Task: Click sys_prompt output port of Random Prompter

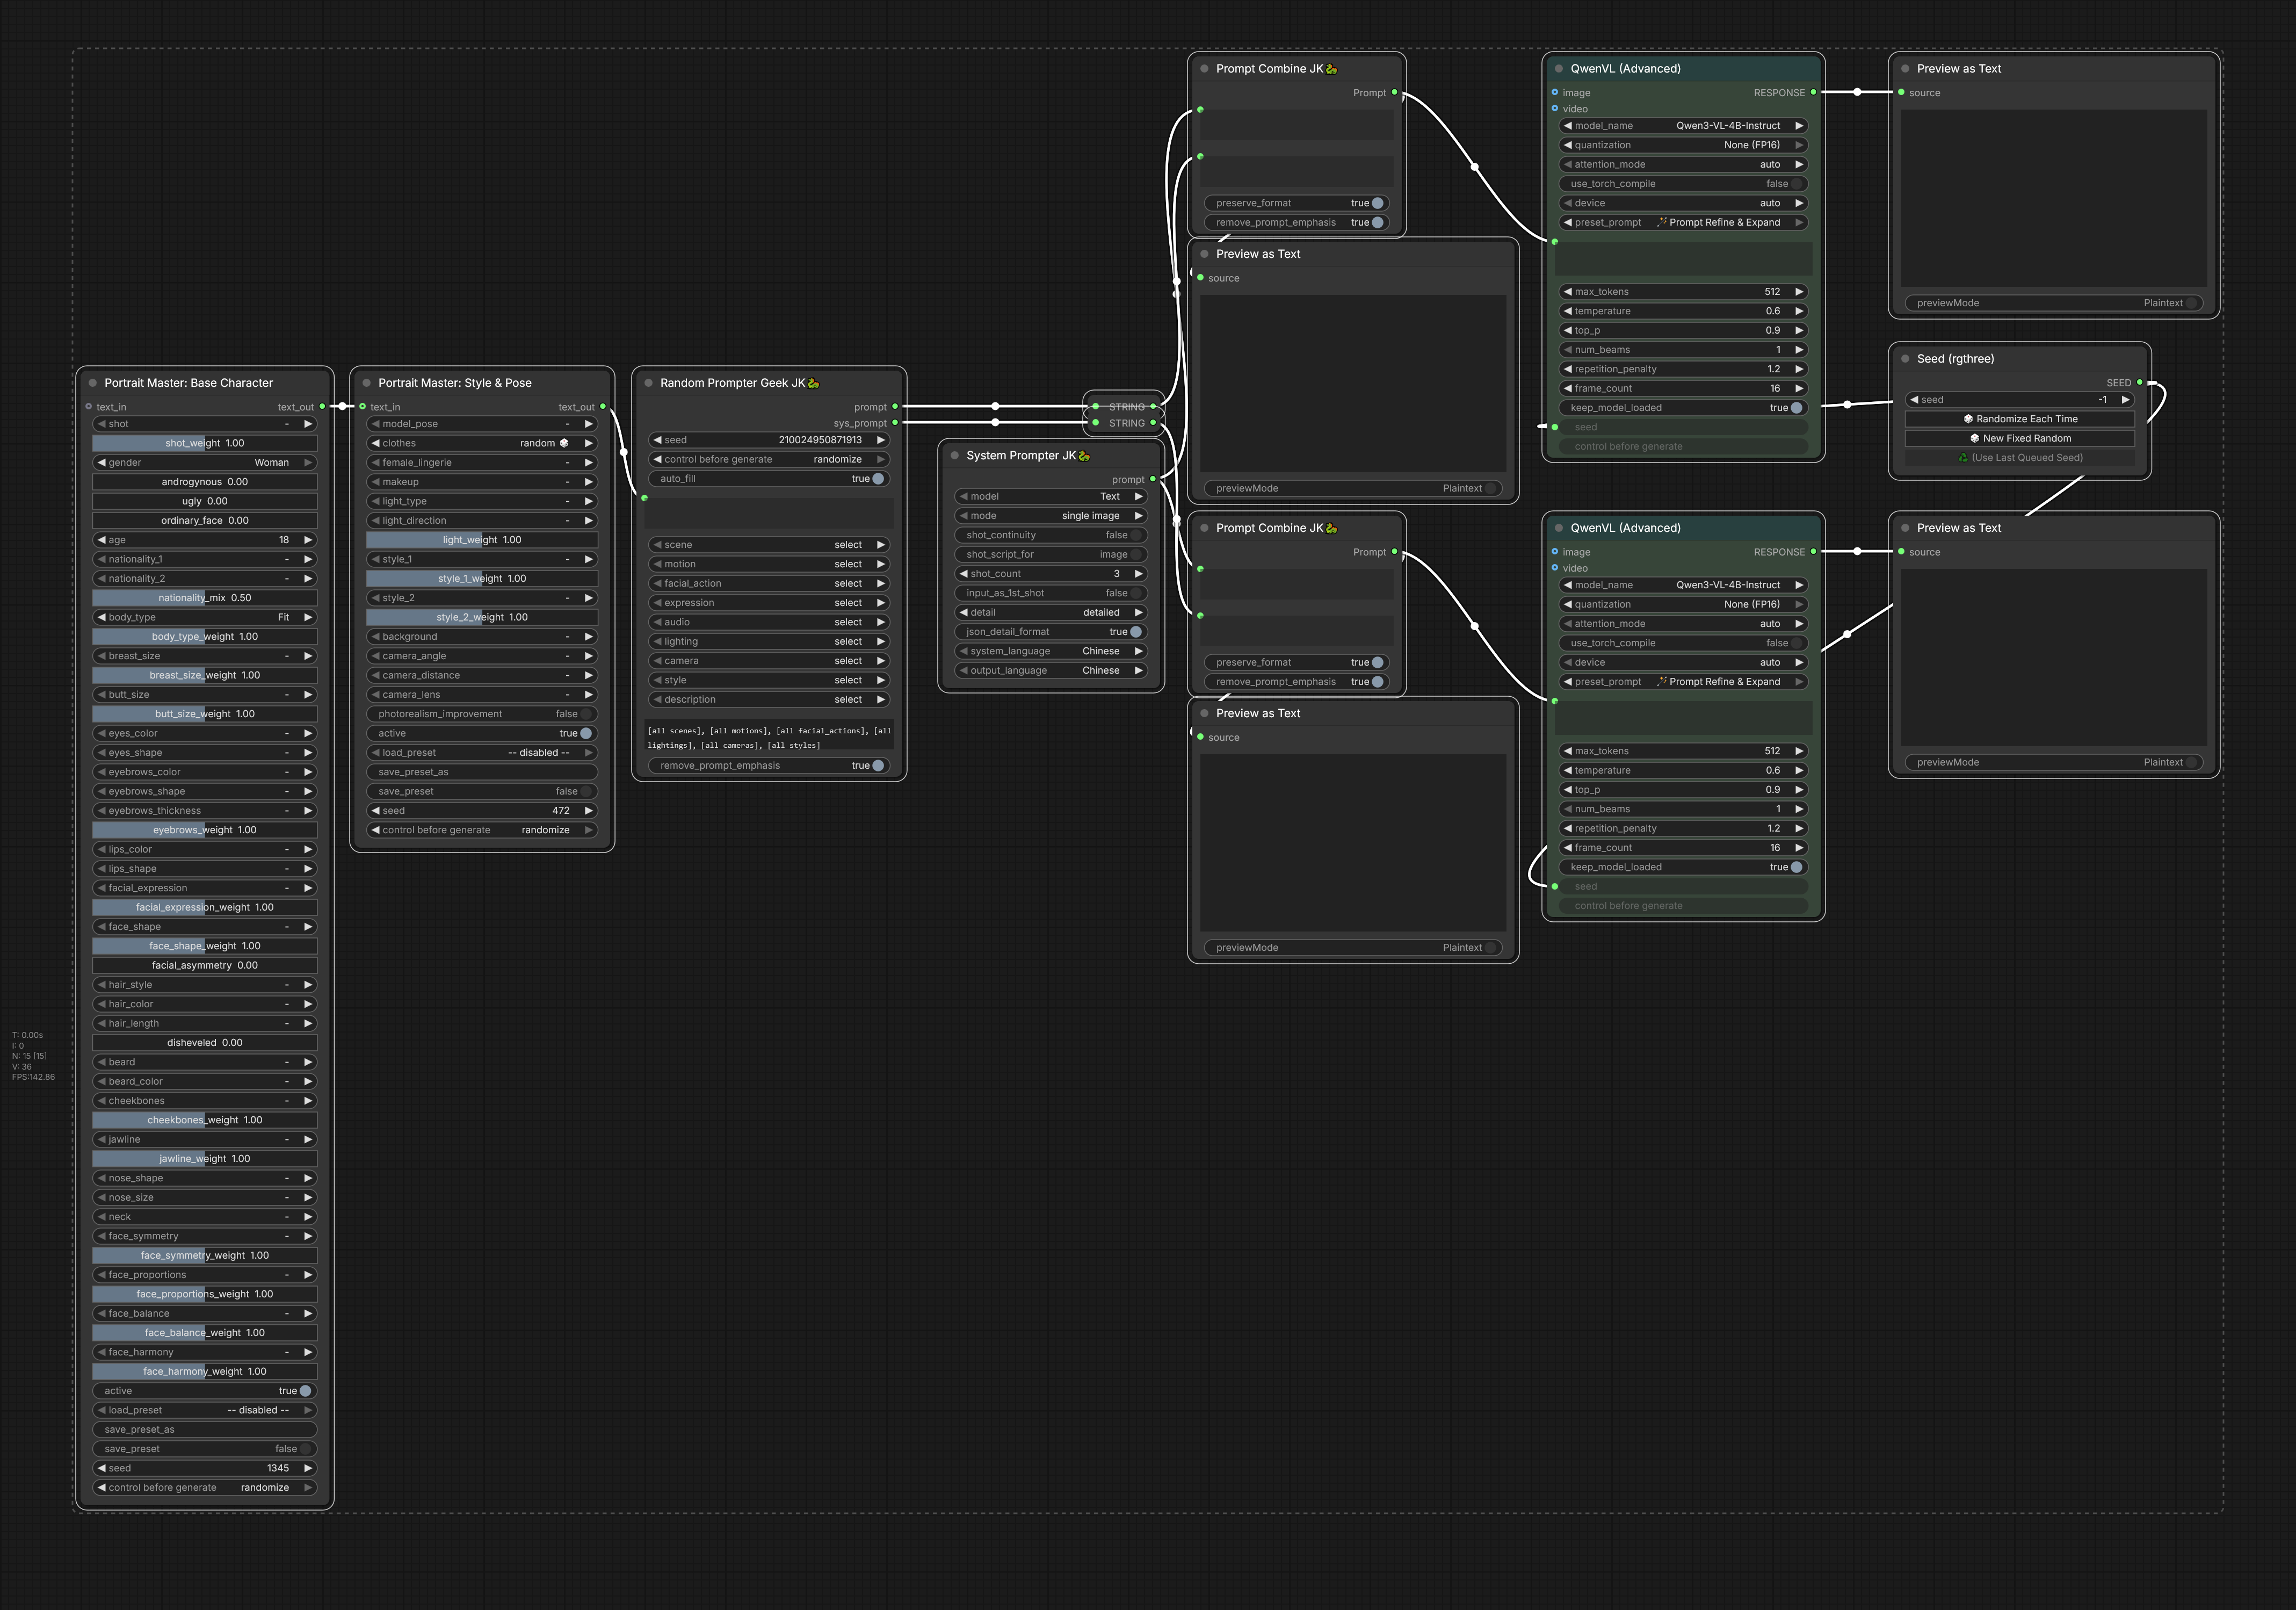Action: point(895,423)
